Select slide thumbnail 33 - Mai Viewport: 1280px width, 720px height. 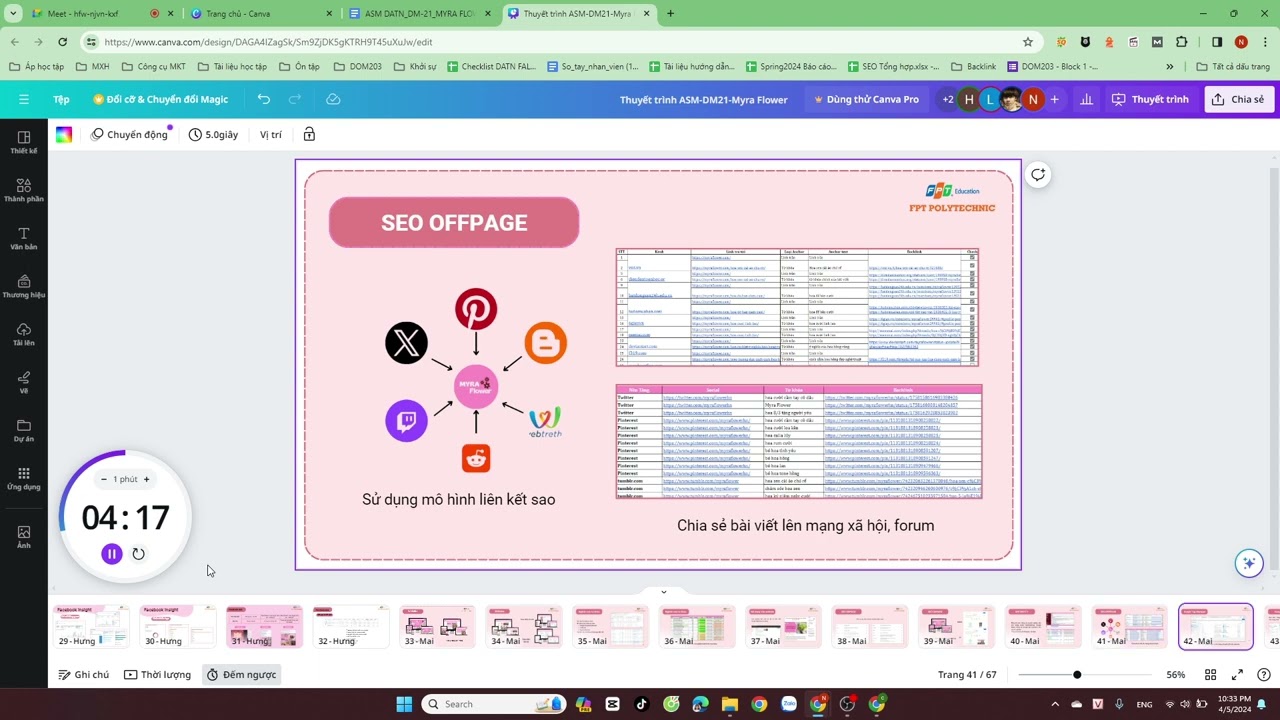[437, 627]
